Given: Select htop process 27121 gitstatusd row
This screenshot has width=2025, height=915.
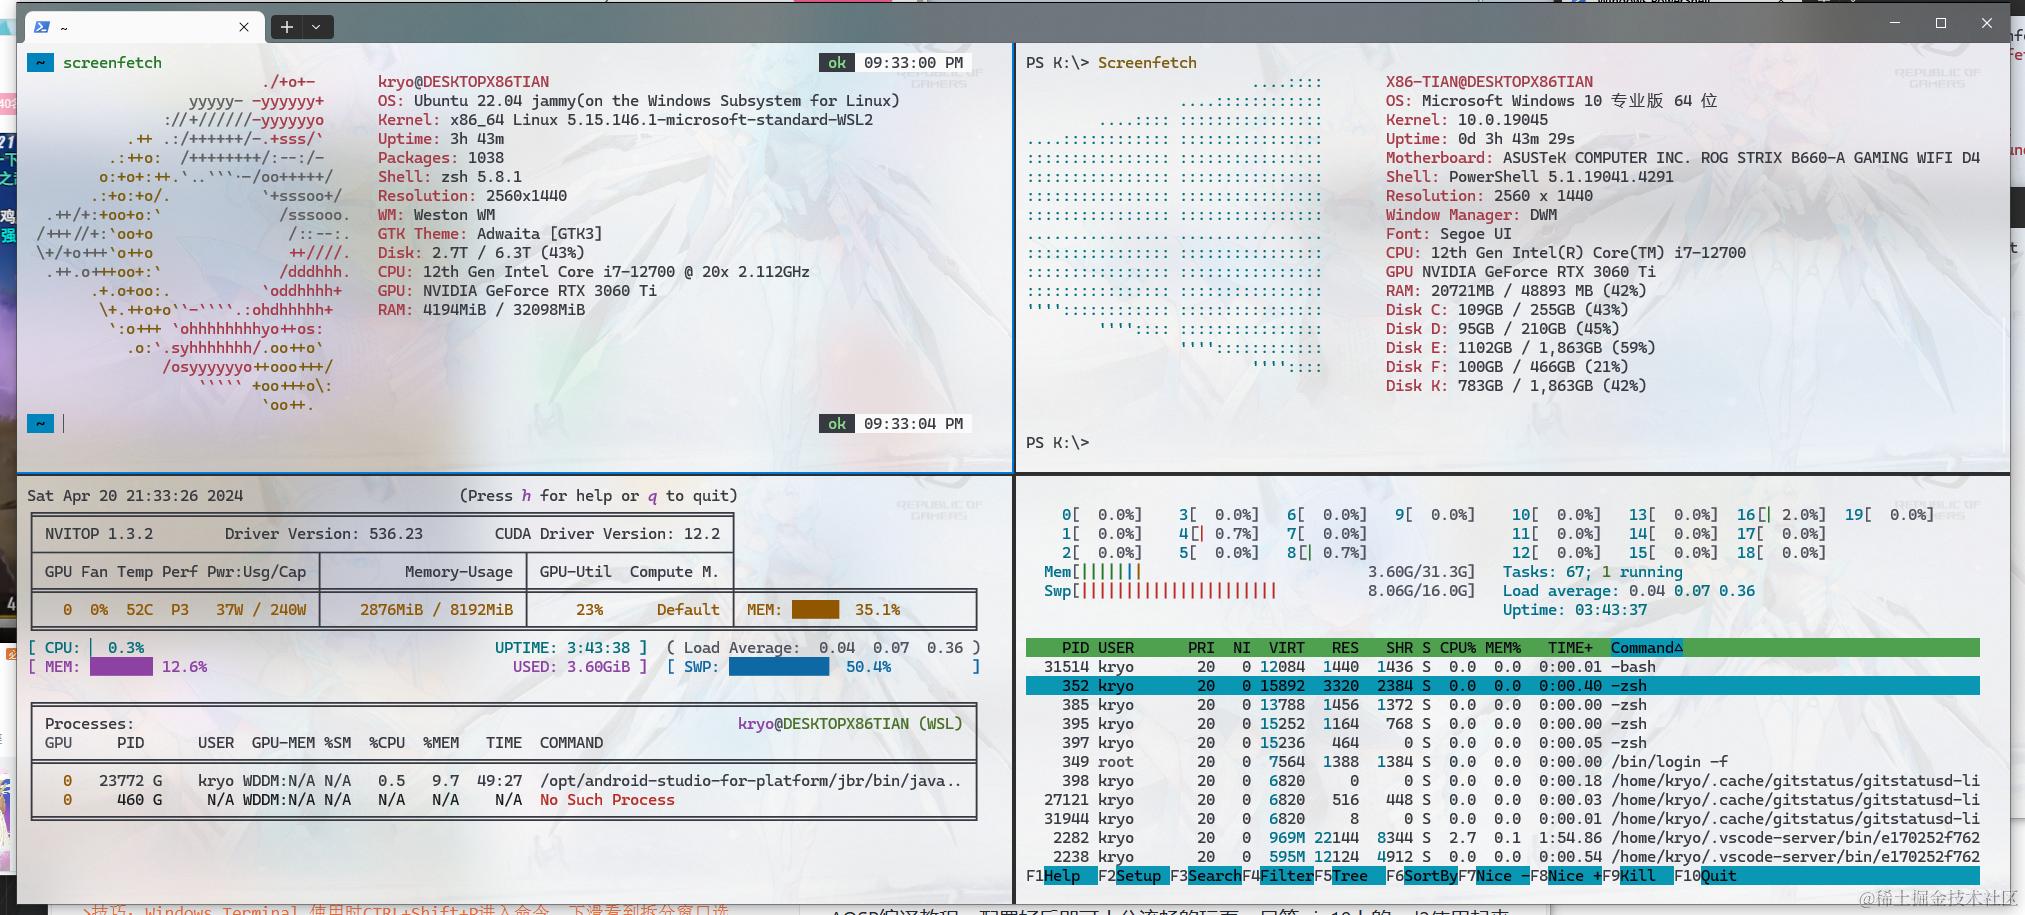Looking at the screenshot, I should (1503, 800).
